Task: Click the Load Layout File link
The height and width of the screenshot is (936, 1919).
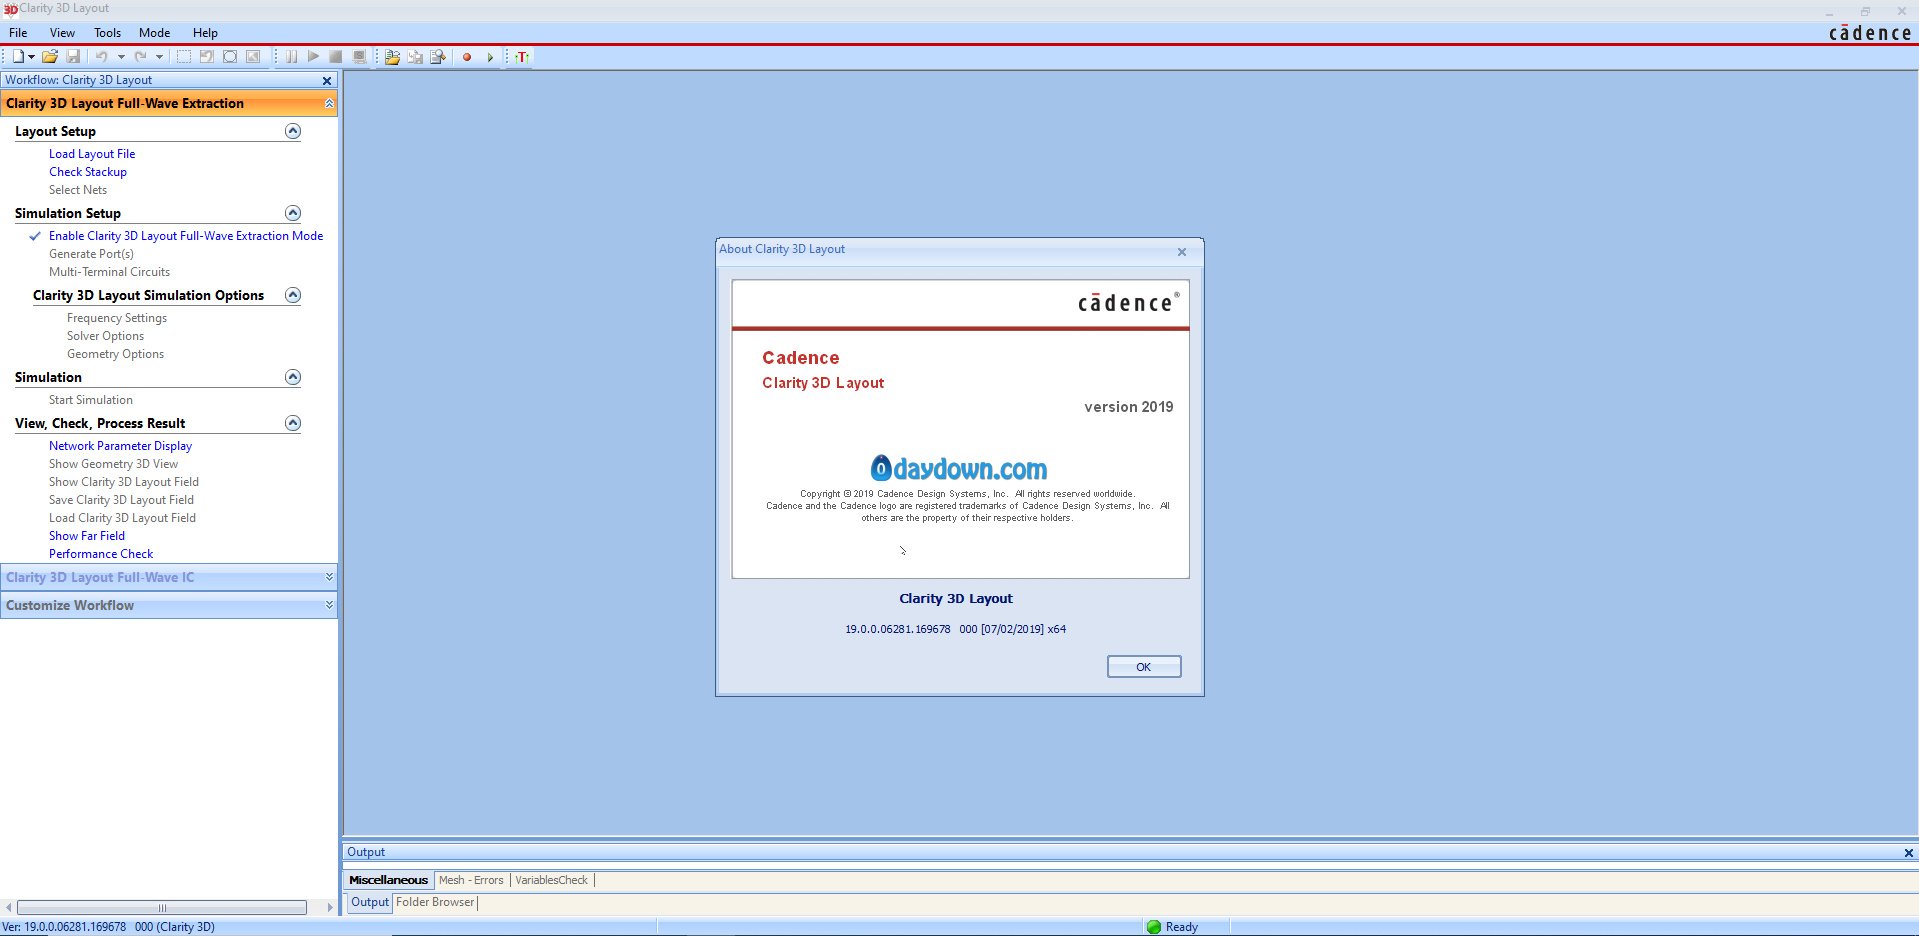Action: [x=92, y=154]
